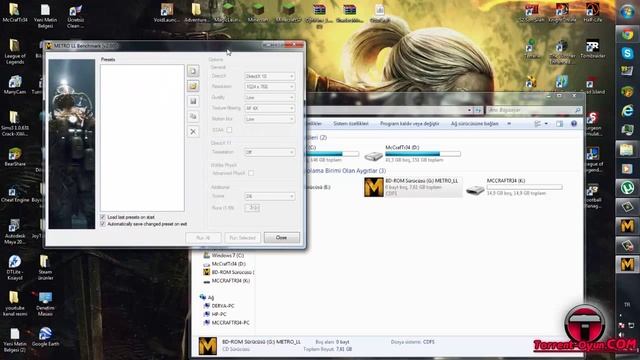
Task: Click the MCCRAFTR34 (K:) usage bar
Action: click(x=524, y=187)
